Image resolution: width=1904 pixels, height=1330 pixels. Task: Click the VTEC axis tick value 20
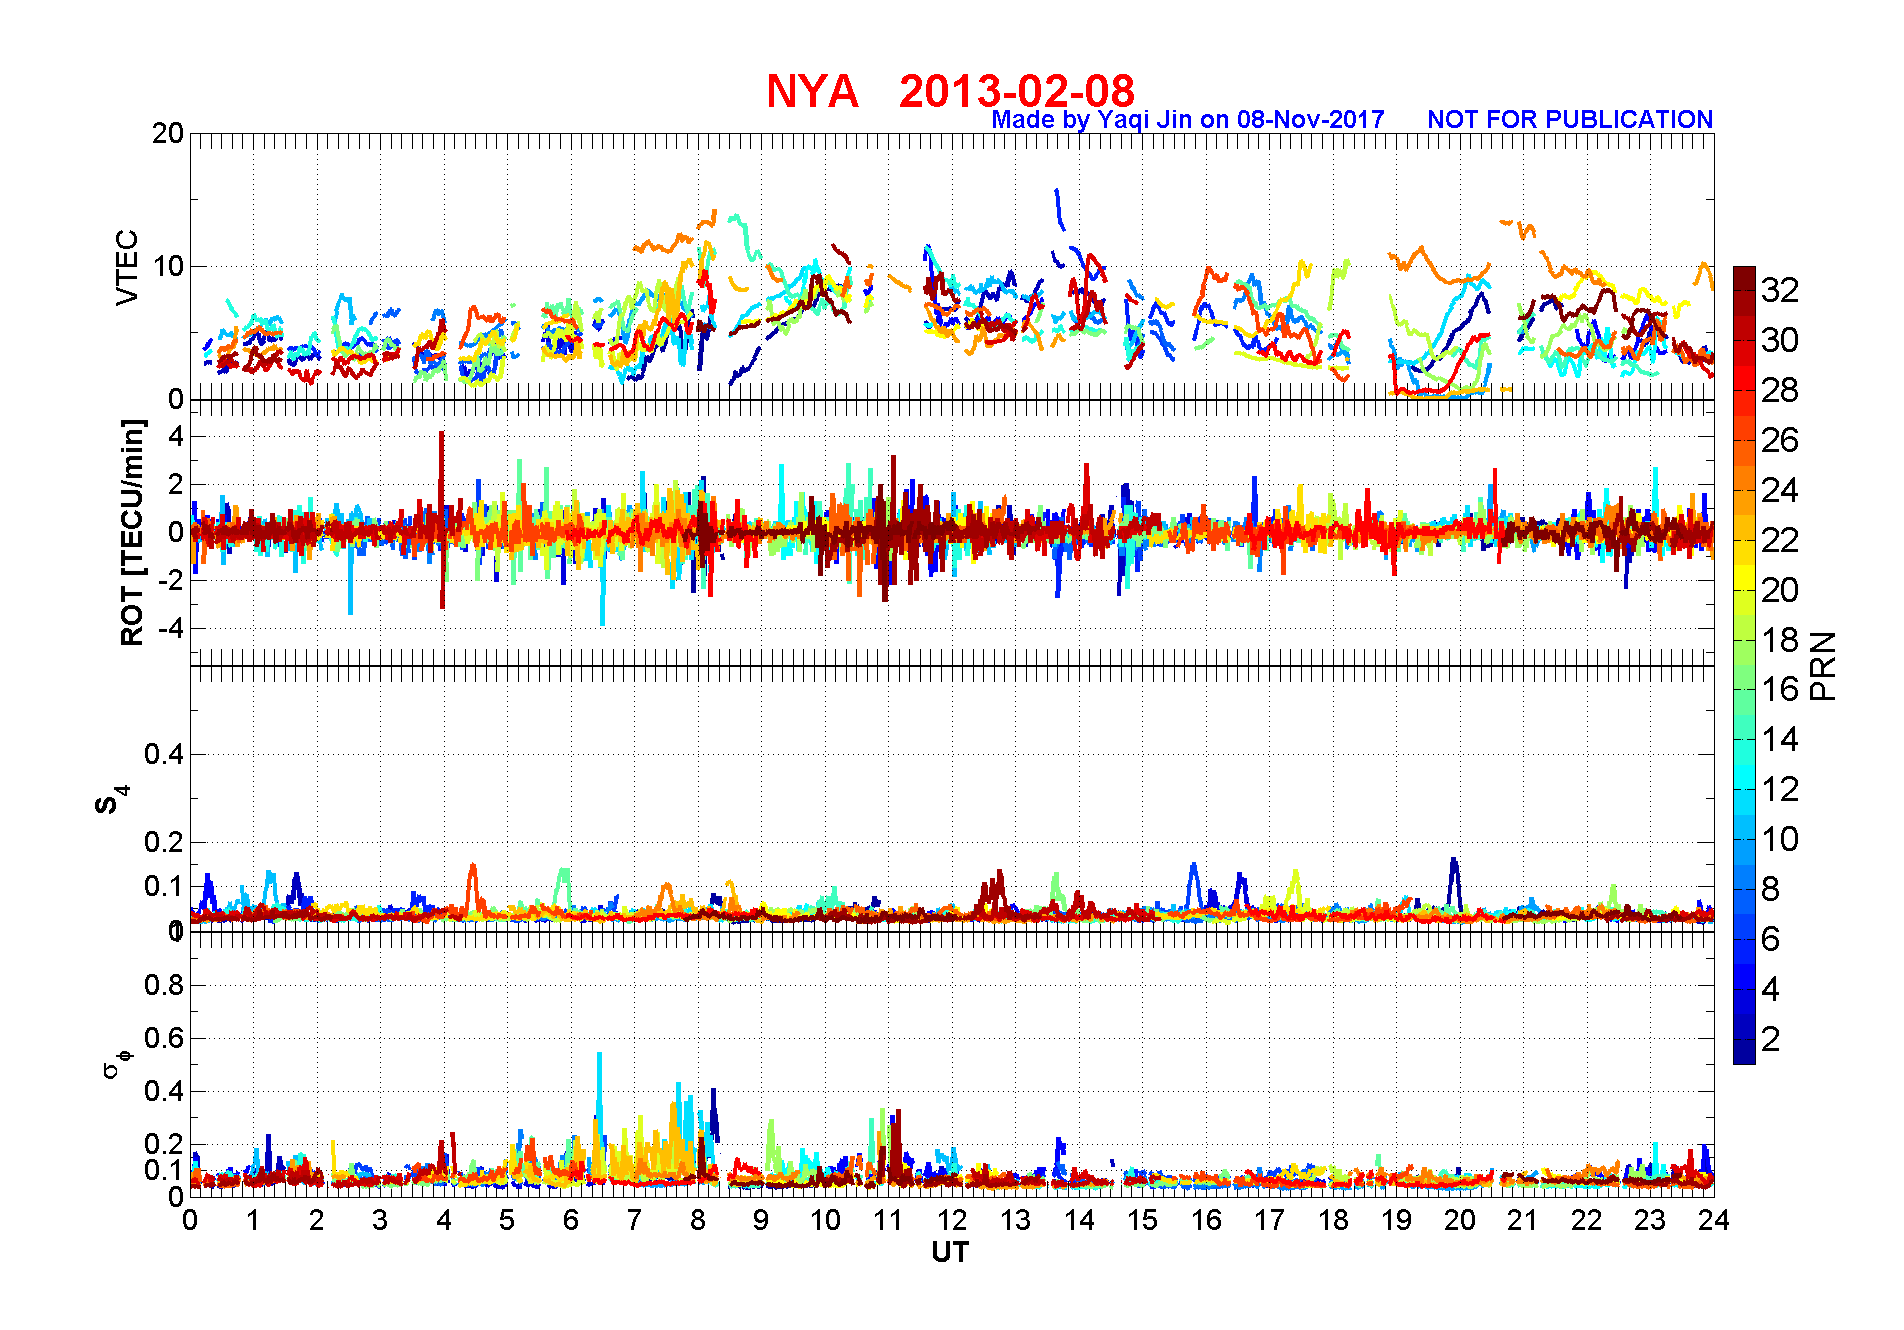[x=168, y=134]
